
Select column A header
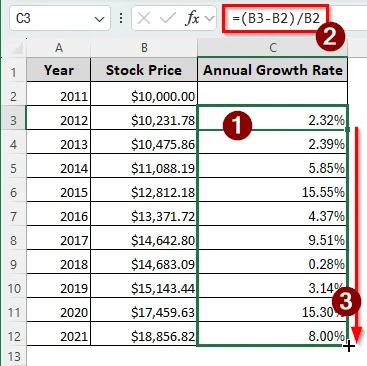coord(59,48)
